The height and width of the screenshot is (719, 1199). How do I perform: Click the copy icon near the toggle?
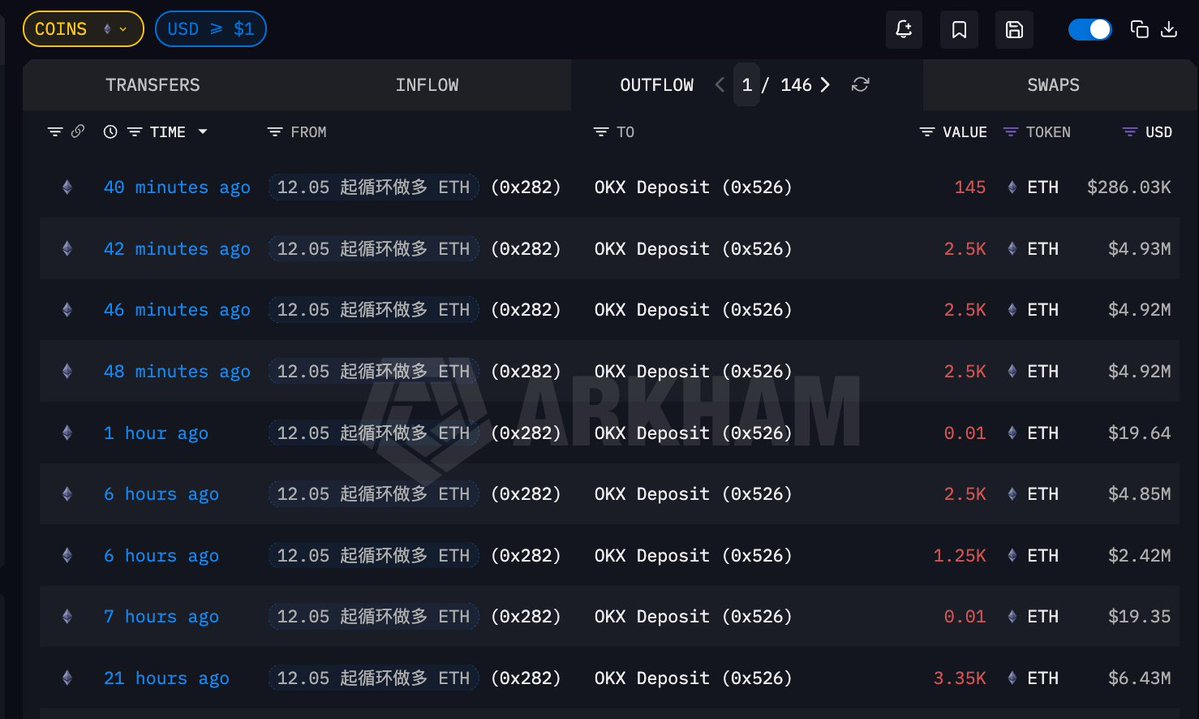[x=1139, y=29]
